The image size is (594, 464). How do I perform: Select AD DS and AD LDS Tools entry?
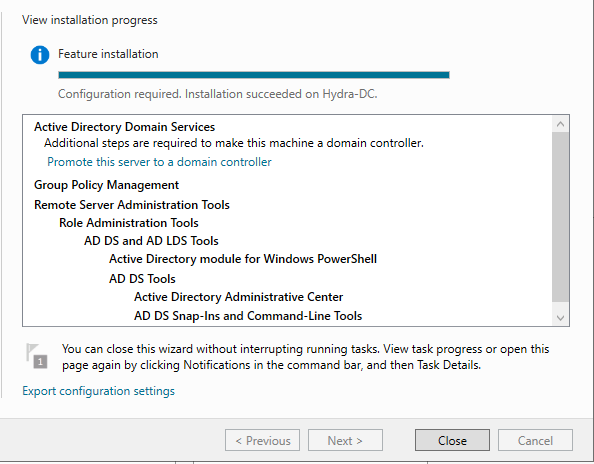[152, 241]
